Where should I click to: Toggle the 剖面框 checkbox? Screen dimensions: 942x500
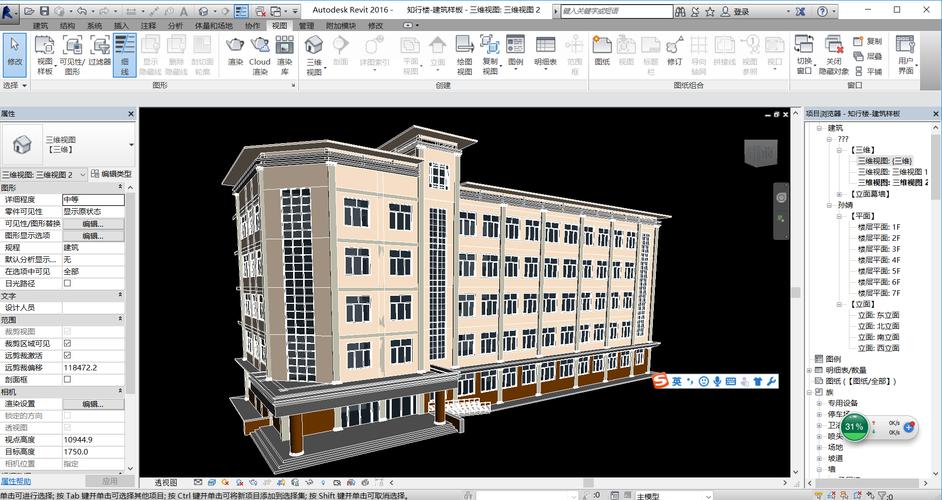click(x=67, y=379)
